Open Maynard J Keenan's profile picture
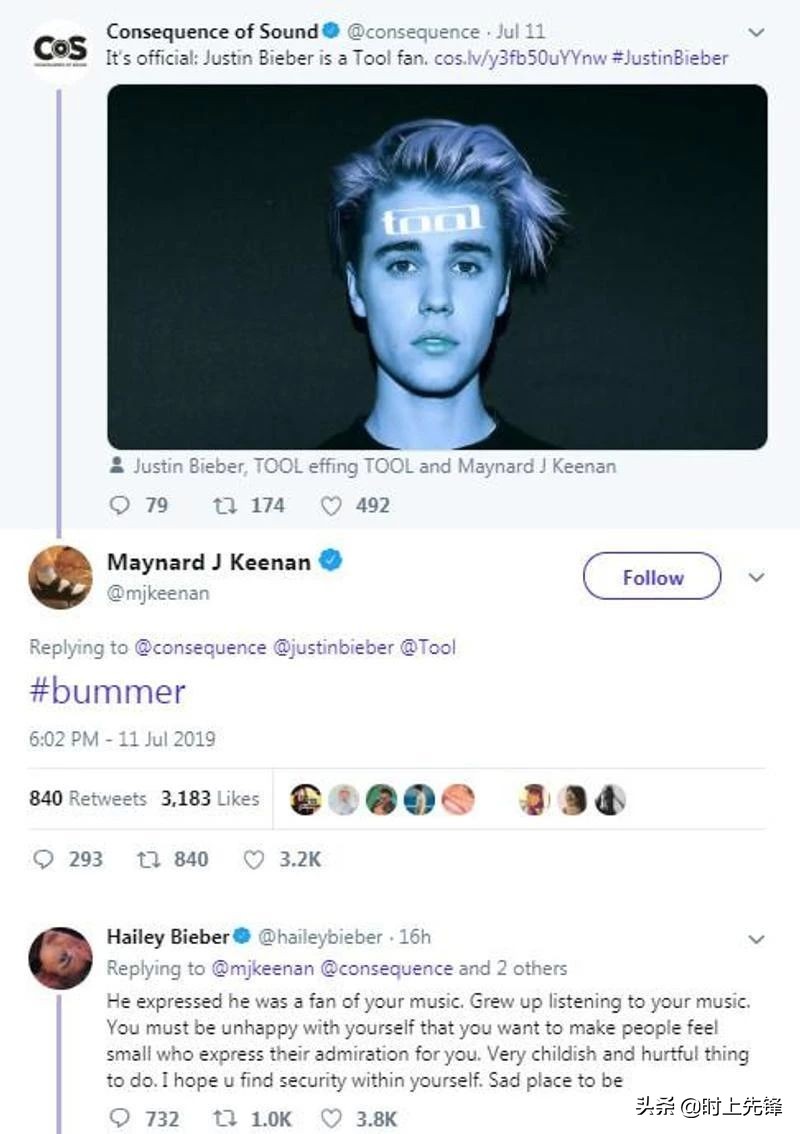The width and height of the screenshot is (800, 1134). [60, 578]
